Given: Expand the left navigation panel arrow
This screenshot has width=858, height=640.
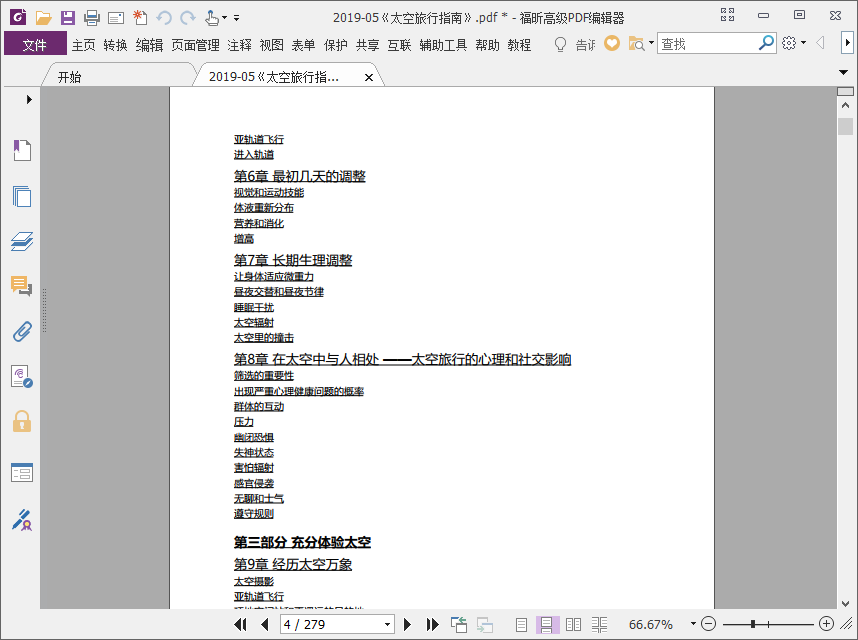Looking at the screenshot, I should (29, 100).
